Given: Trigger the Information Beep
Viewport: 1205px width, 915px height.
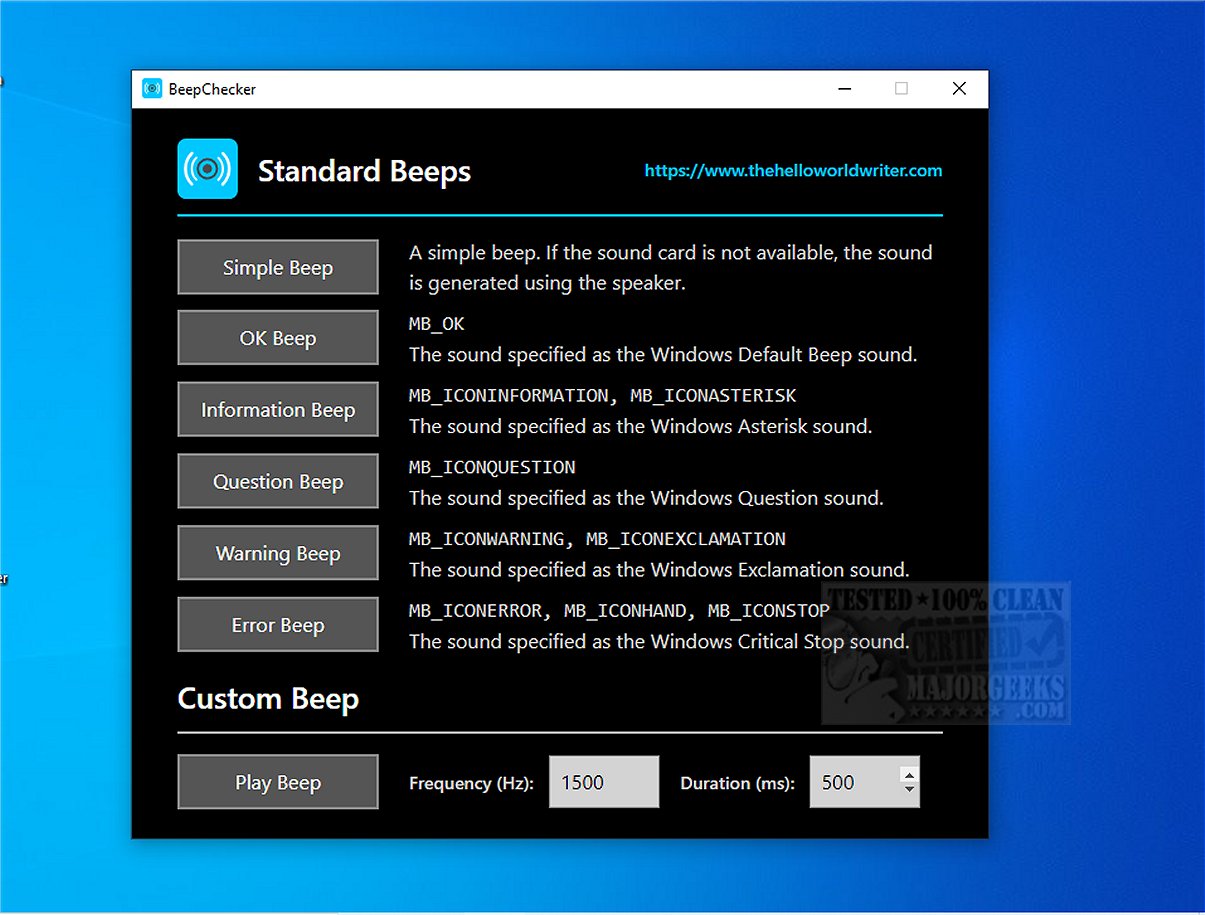Looking at the screenshot, I should 277,409.
